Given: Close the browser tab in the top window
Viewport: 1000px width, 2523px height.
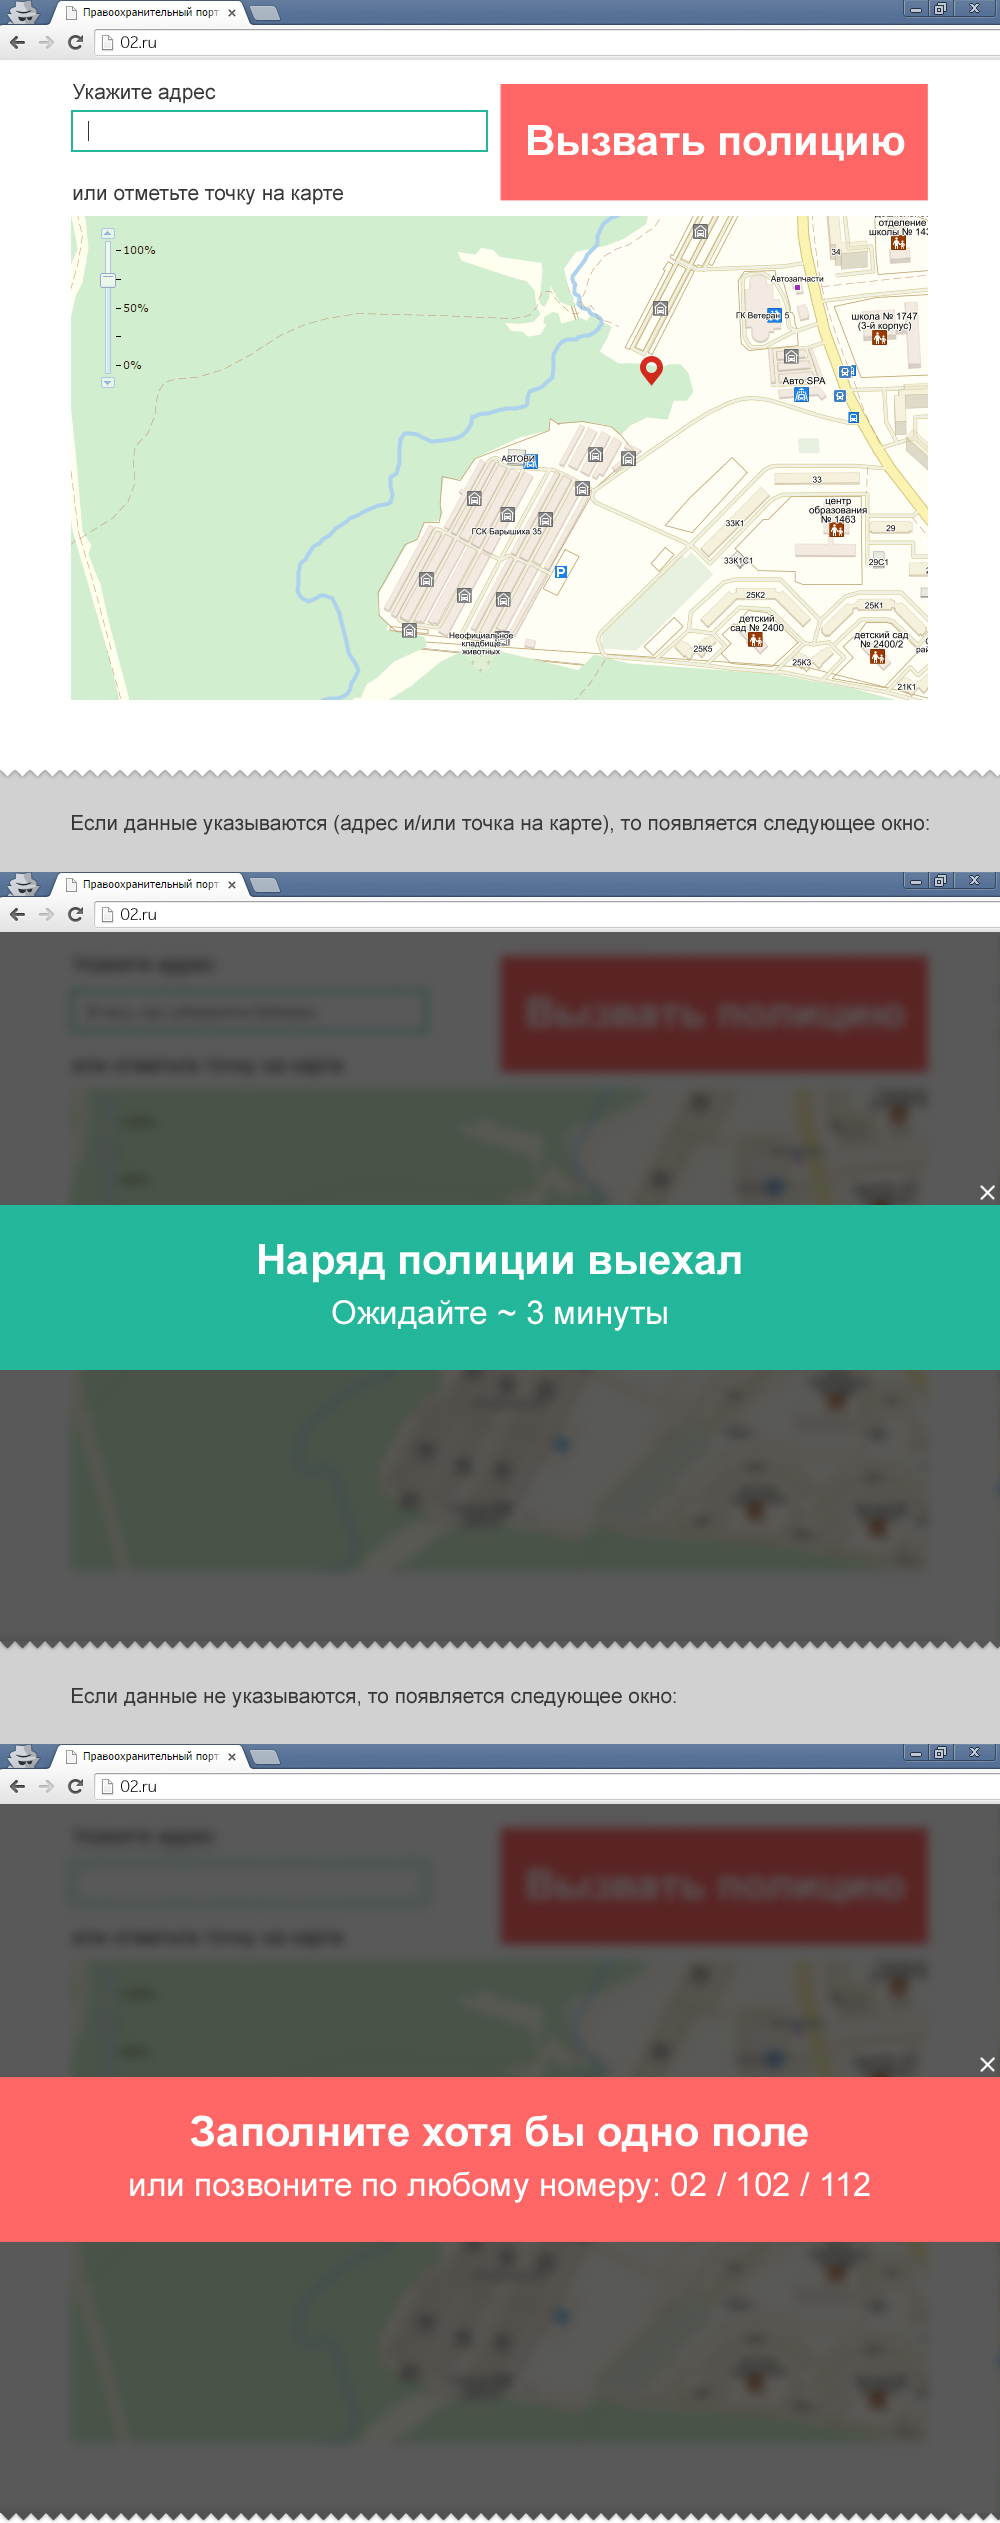Looking at the screenshot, I should point(232,13).
